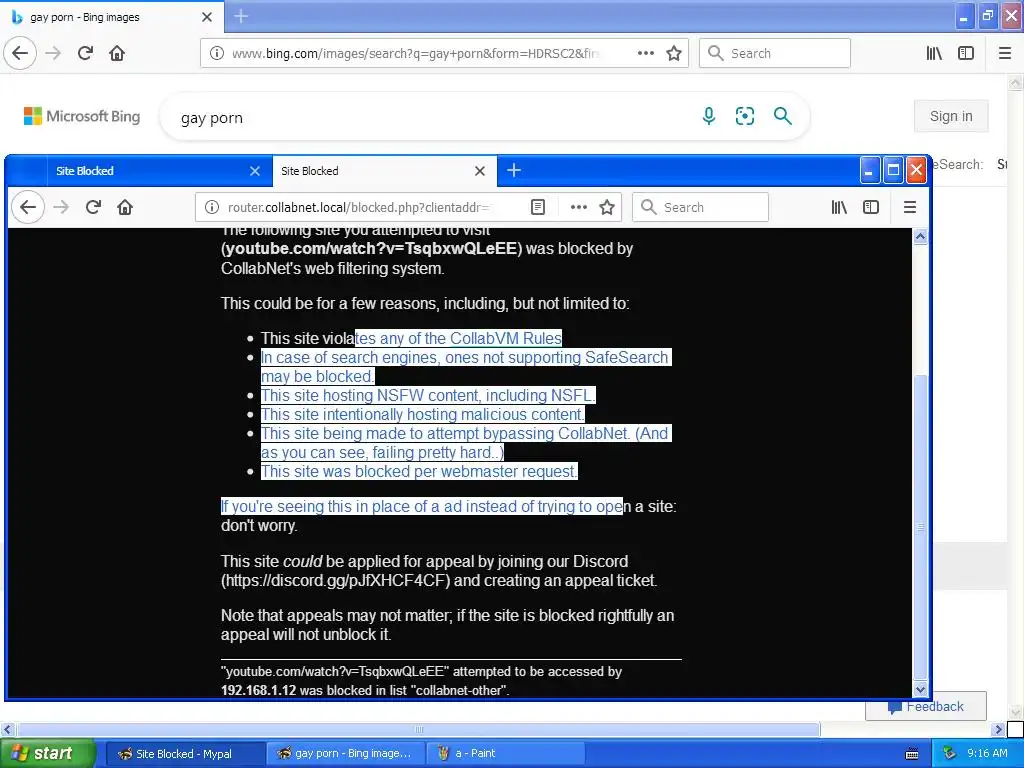Bookmark the router.collabnet.local blocked page

pos(607,207)
